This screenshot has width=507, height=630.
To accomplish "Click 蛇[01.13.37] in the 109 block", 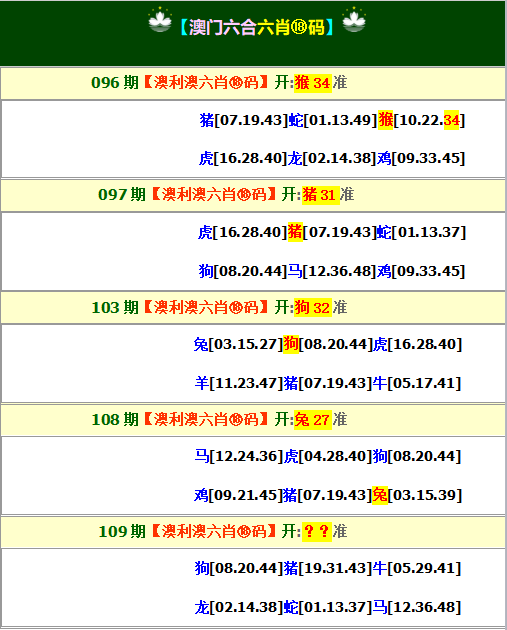I will tap(328, 607).
